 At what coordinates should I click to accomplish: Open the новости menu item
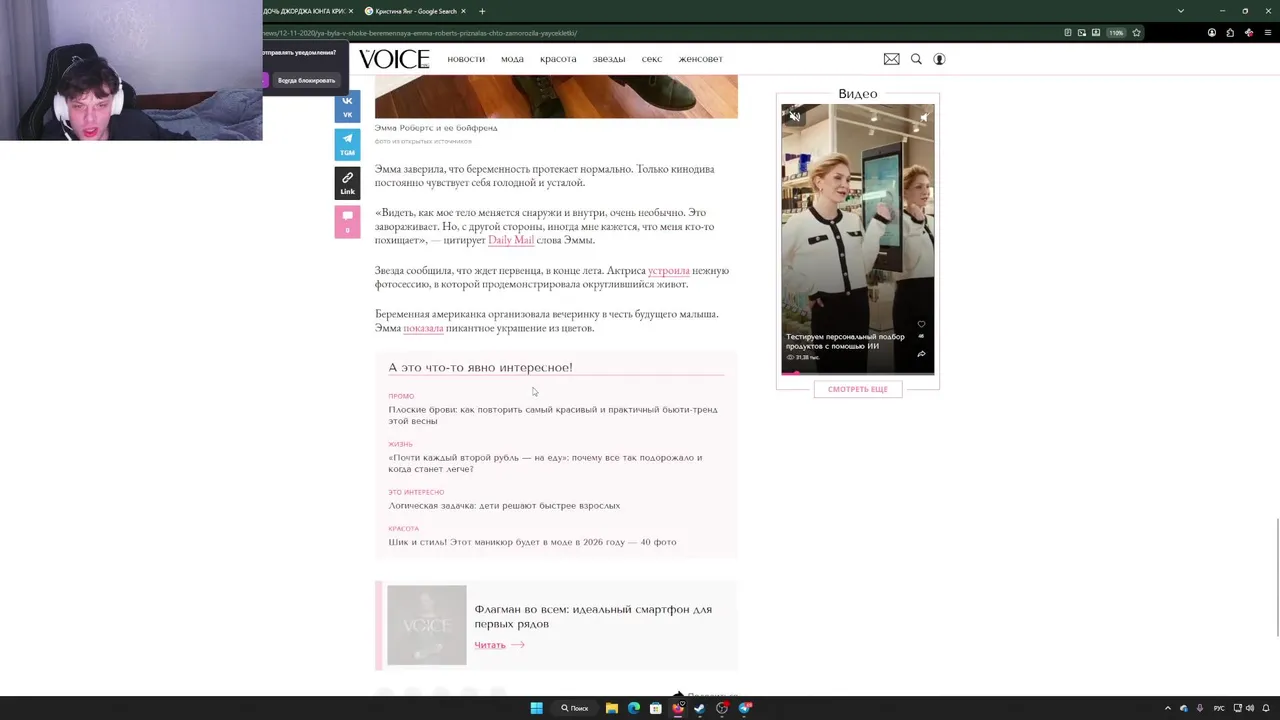point(466,59)
